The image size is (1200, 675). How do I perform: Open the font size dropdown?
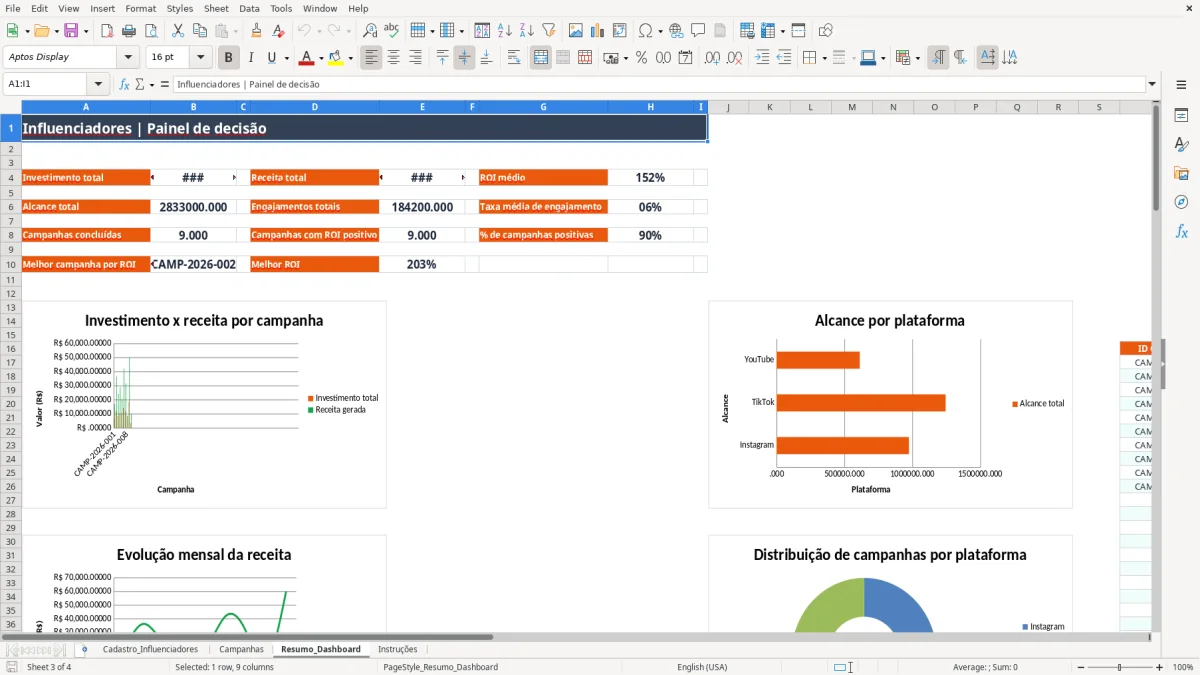pos(200,58)
